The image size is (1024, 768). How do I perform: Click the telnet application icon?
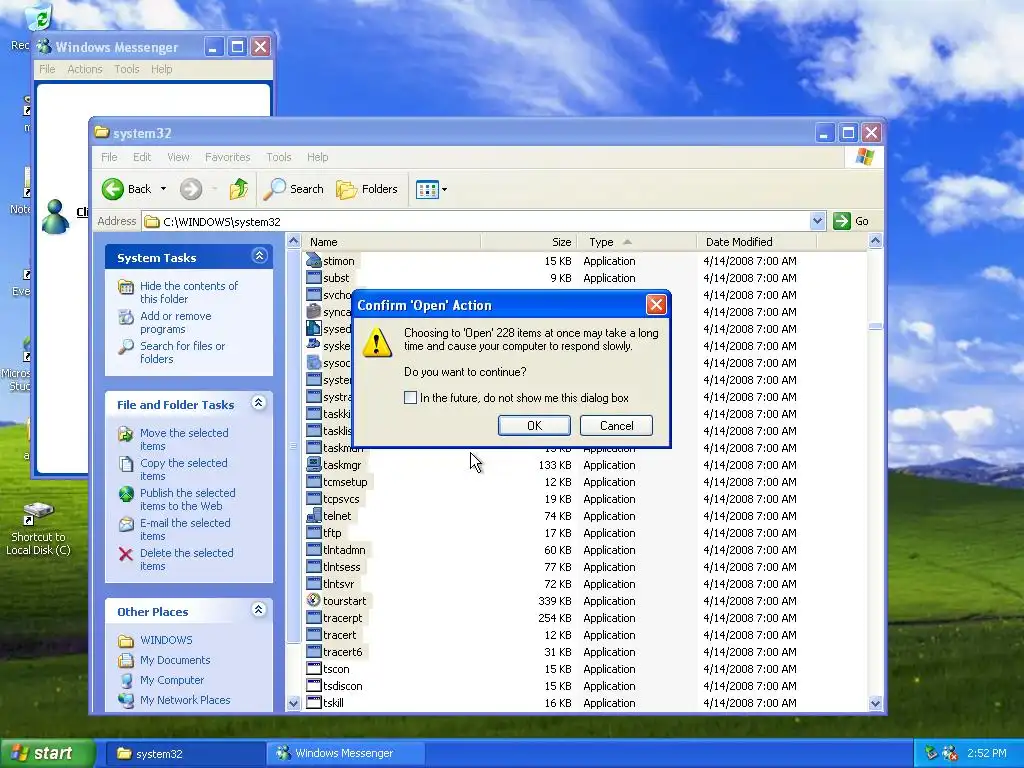click(313, 515)
